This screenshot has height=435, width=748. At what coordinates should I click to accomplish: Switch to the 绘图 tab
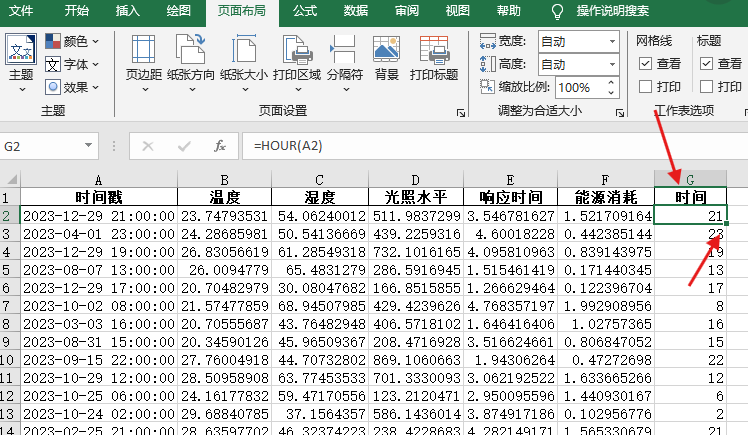(178, 11)
